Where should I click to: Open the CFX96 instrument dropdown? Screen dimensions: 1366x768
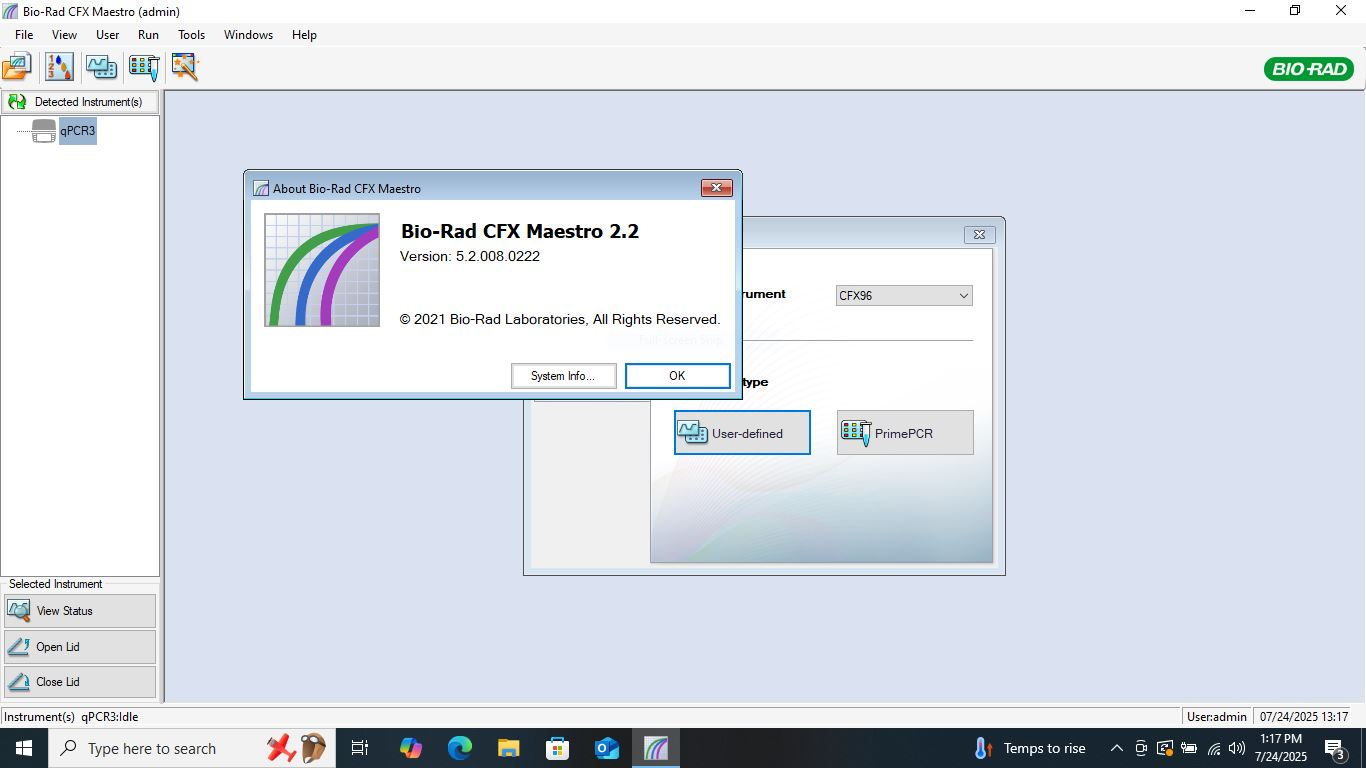(904, 296)
